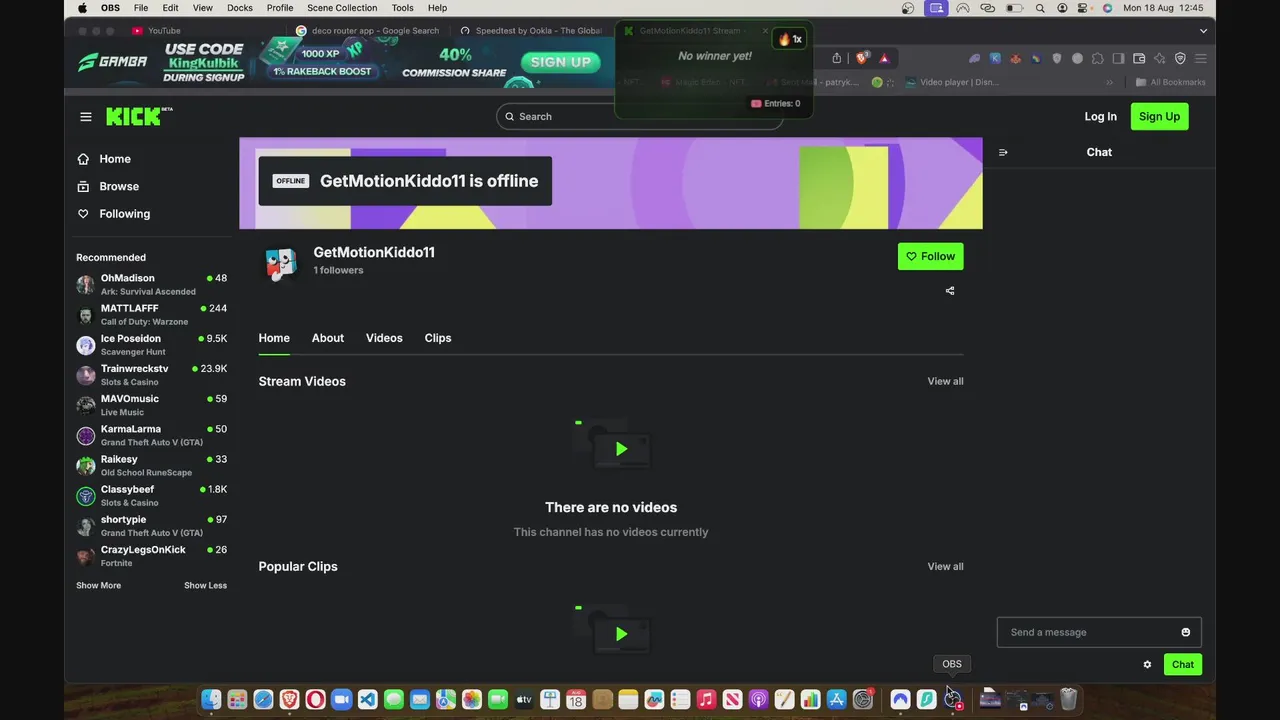
Task: Click Show Less under Recommended
Action: coord(205,585)
